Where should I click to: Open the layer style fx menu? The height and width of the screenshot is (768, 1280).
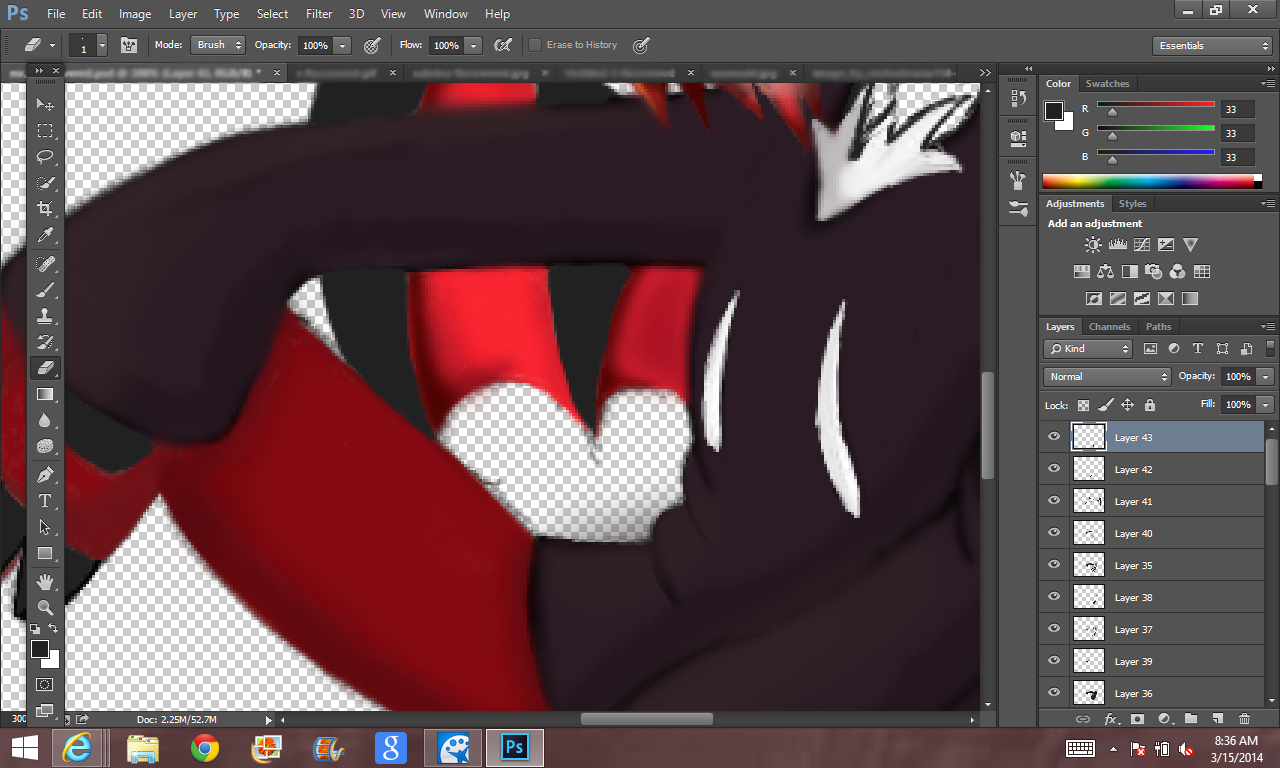(x=1110, y=719)
